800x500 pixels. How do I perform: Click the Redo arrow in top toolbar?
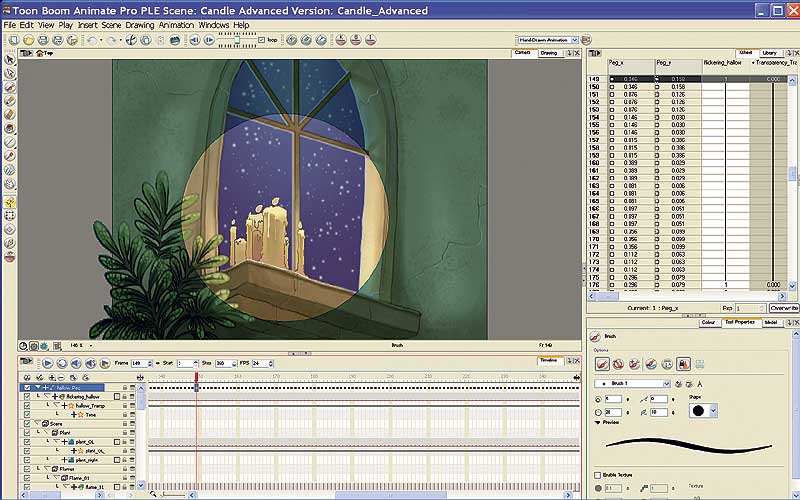111,40
